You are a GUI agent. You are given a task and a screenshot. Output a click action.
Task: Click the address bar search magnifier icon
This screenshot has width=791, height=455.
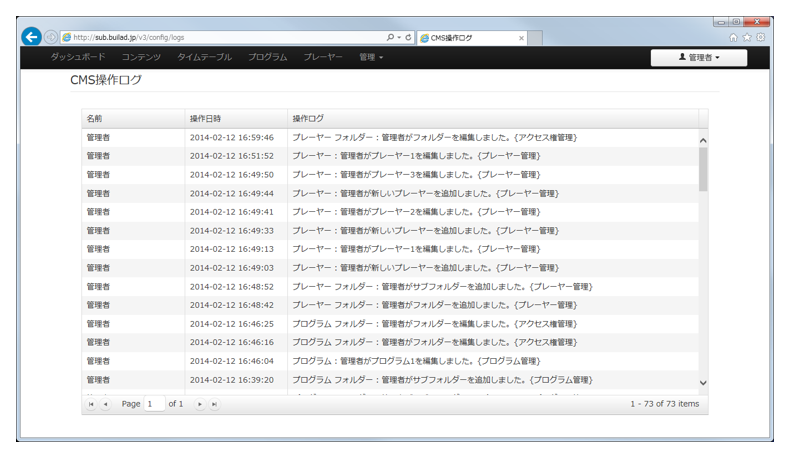tap(390, 37)
